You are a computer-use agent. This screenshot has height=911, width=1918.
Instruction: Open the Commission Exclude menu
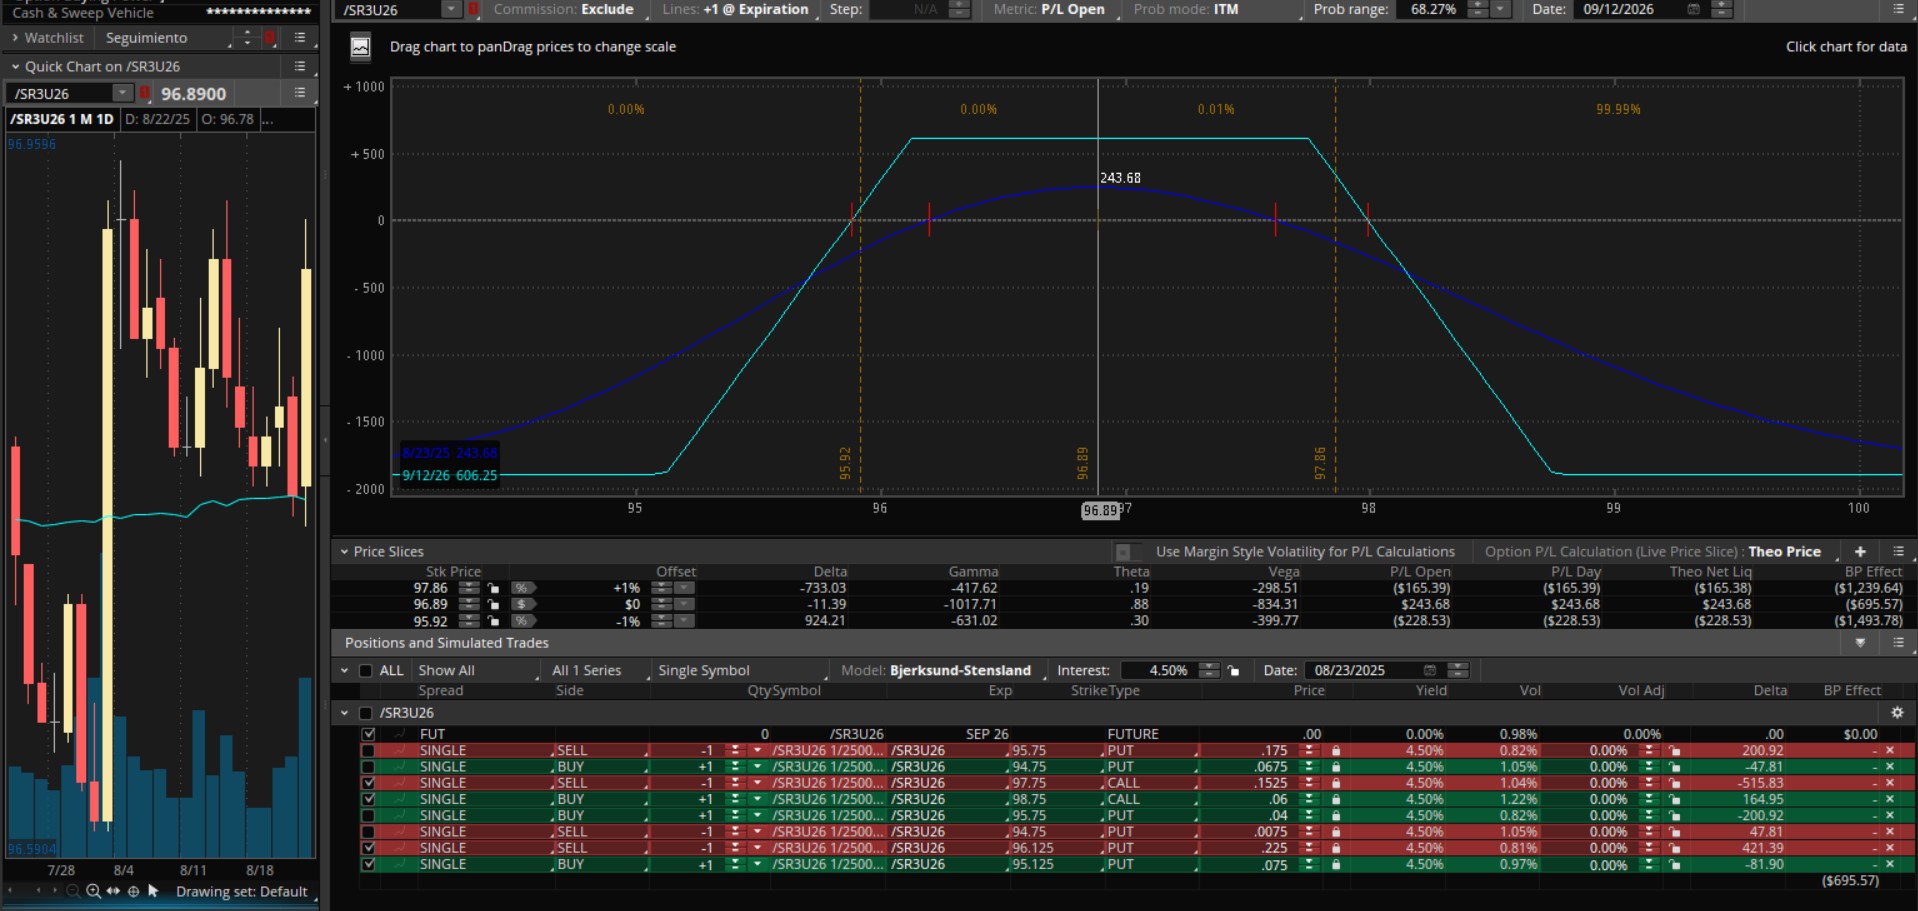pyautogui.click(x=564, y=9)
